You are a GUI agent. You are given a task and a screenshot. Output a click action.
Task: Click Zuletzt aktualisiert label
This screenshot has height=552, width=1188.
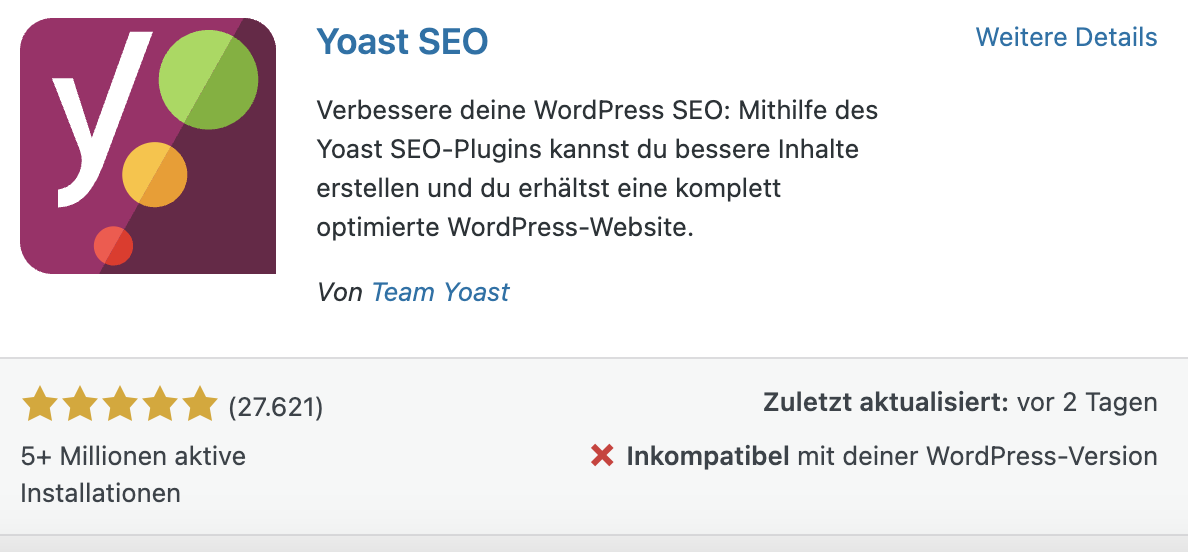(886, 402)
